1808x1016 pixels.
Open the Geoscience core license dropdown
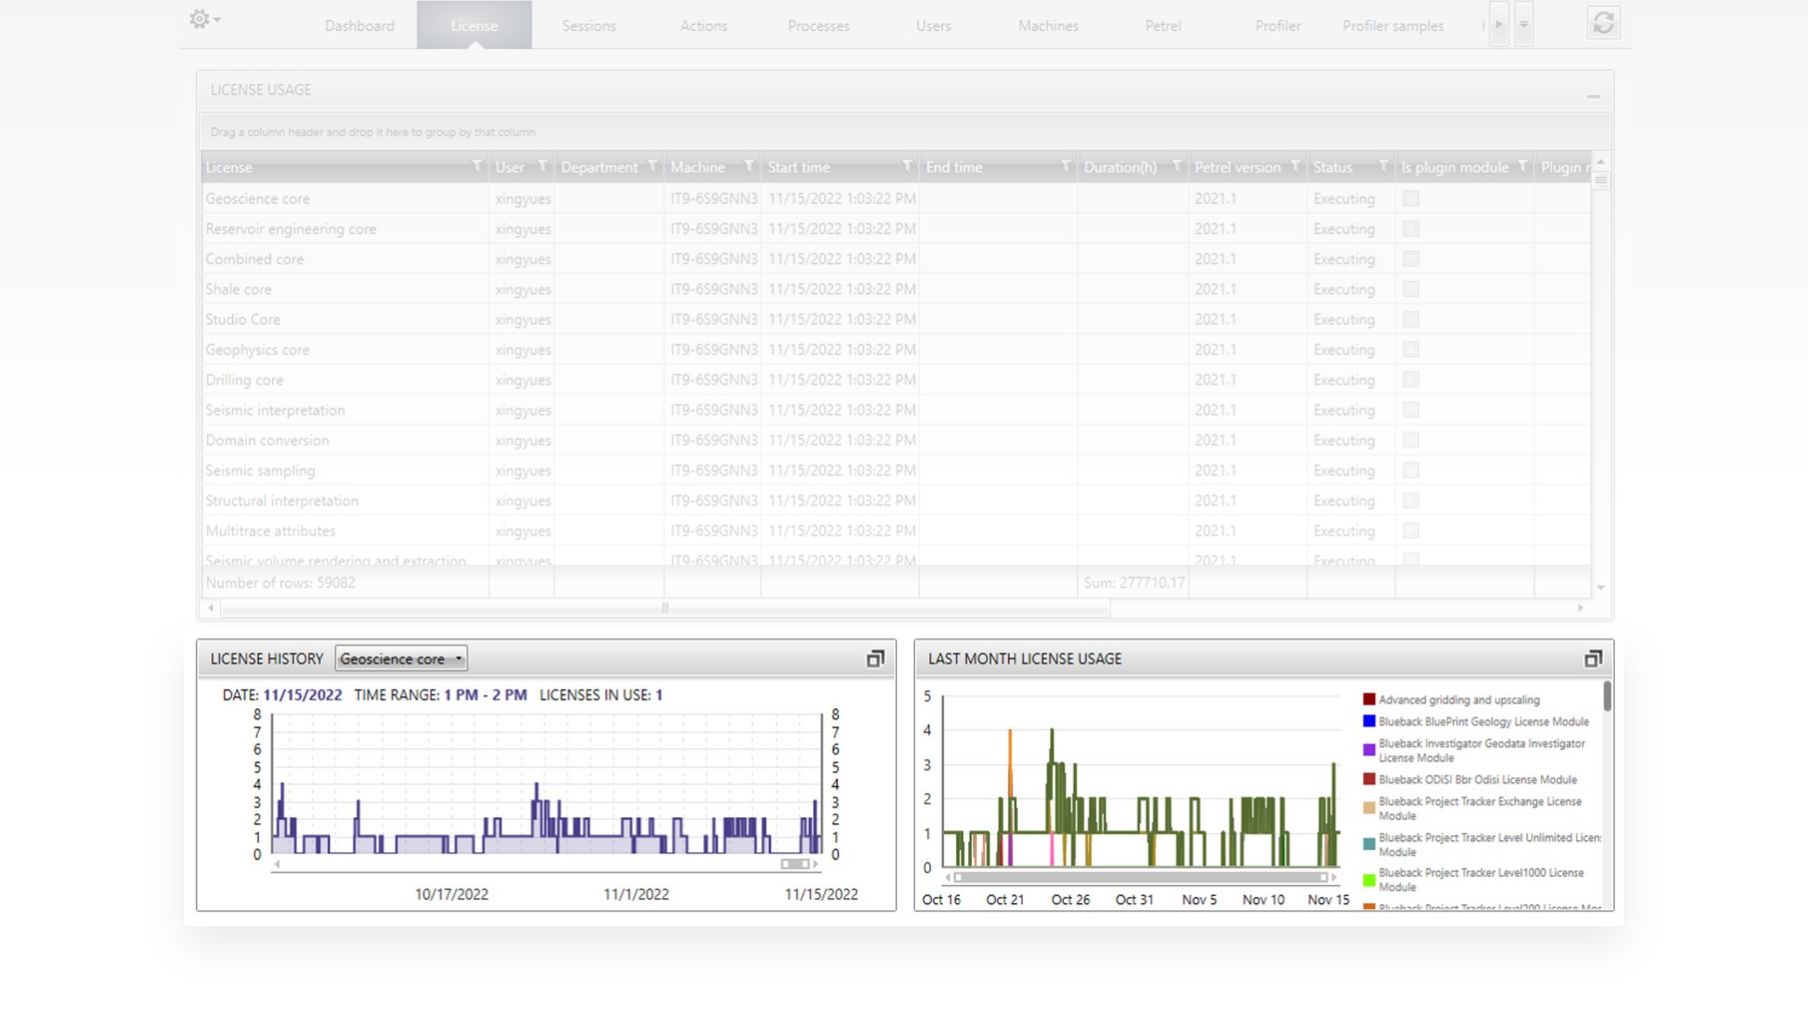tap(401, 659)
